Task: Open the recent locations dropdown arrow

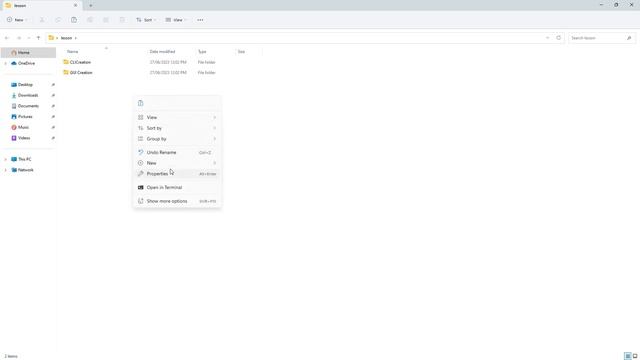Action: coord(29,38)
